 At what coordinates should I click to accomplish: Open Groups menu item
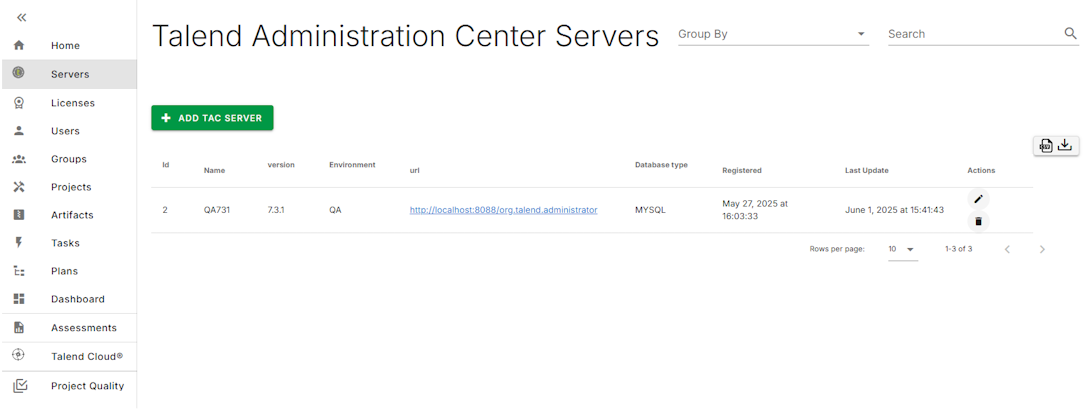coord(68,159)
